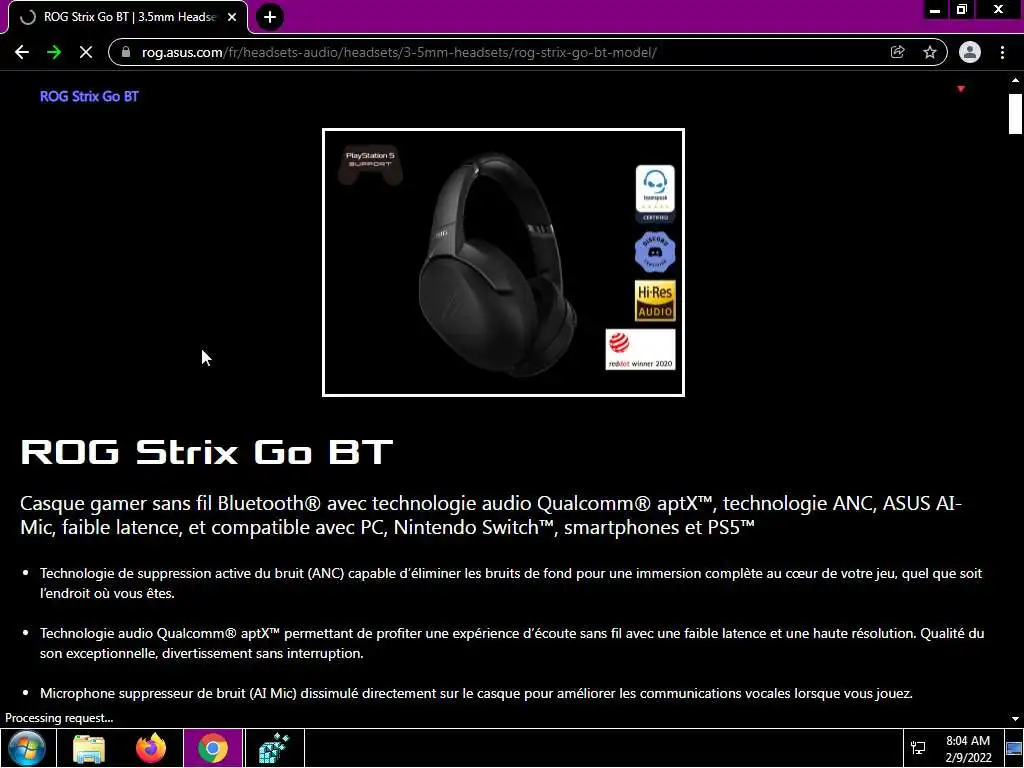Click the Qualcomm aptX bullet text

pos(512,643)
